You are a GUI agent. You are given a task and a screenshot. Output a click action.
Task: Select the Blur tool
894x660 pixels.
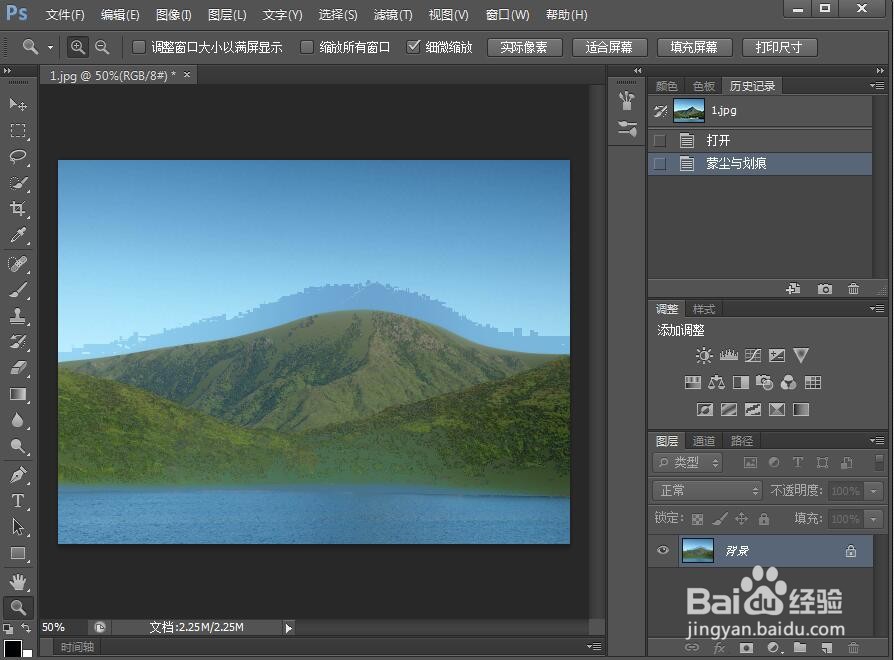(x=18, y=421)
